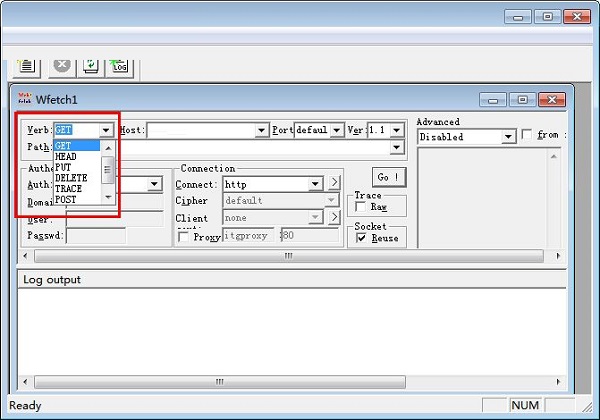This screenshot has height=420, width=600.
Task: Open the Ver version dropdown
Action: pyautogui.click(x=397, y=130)
